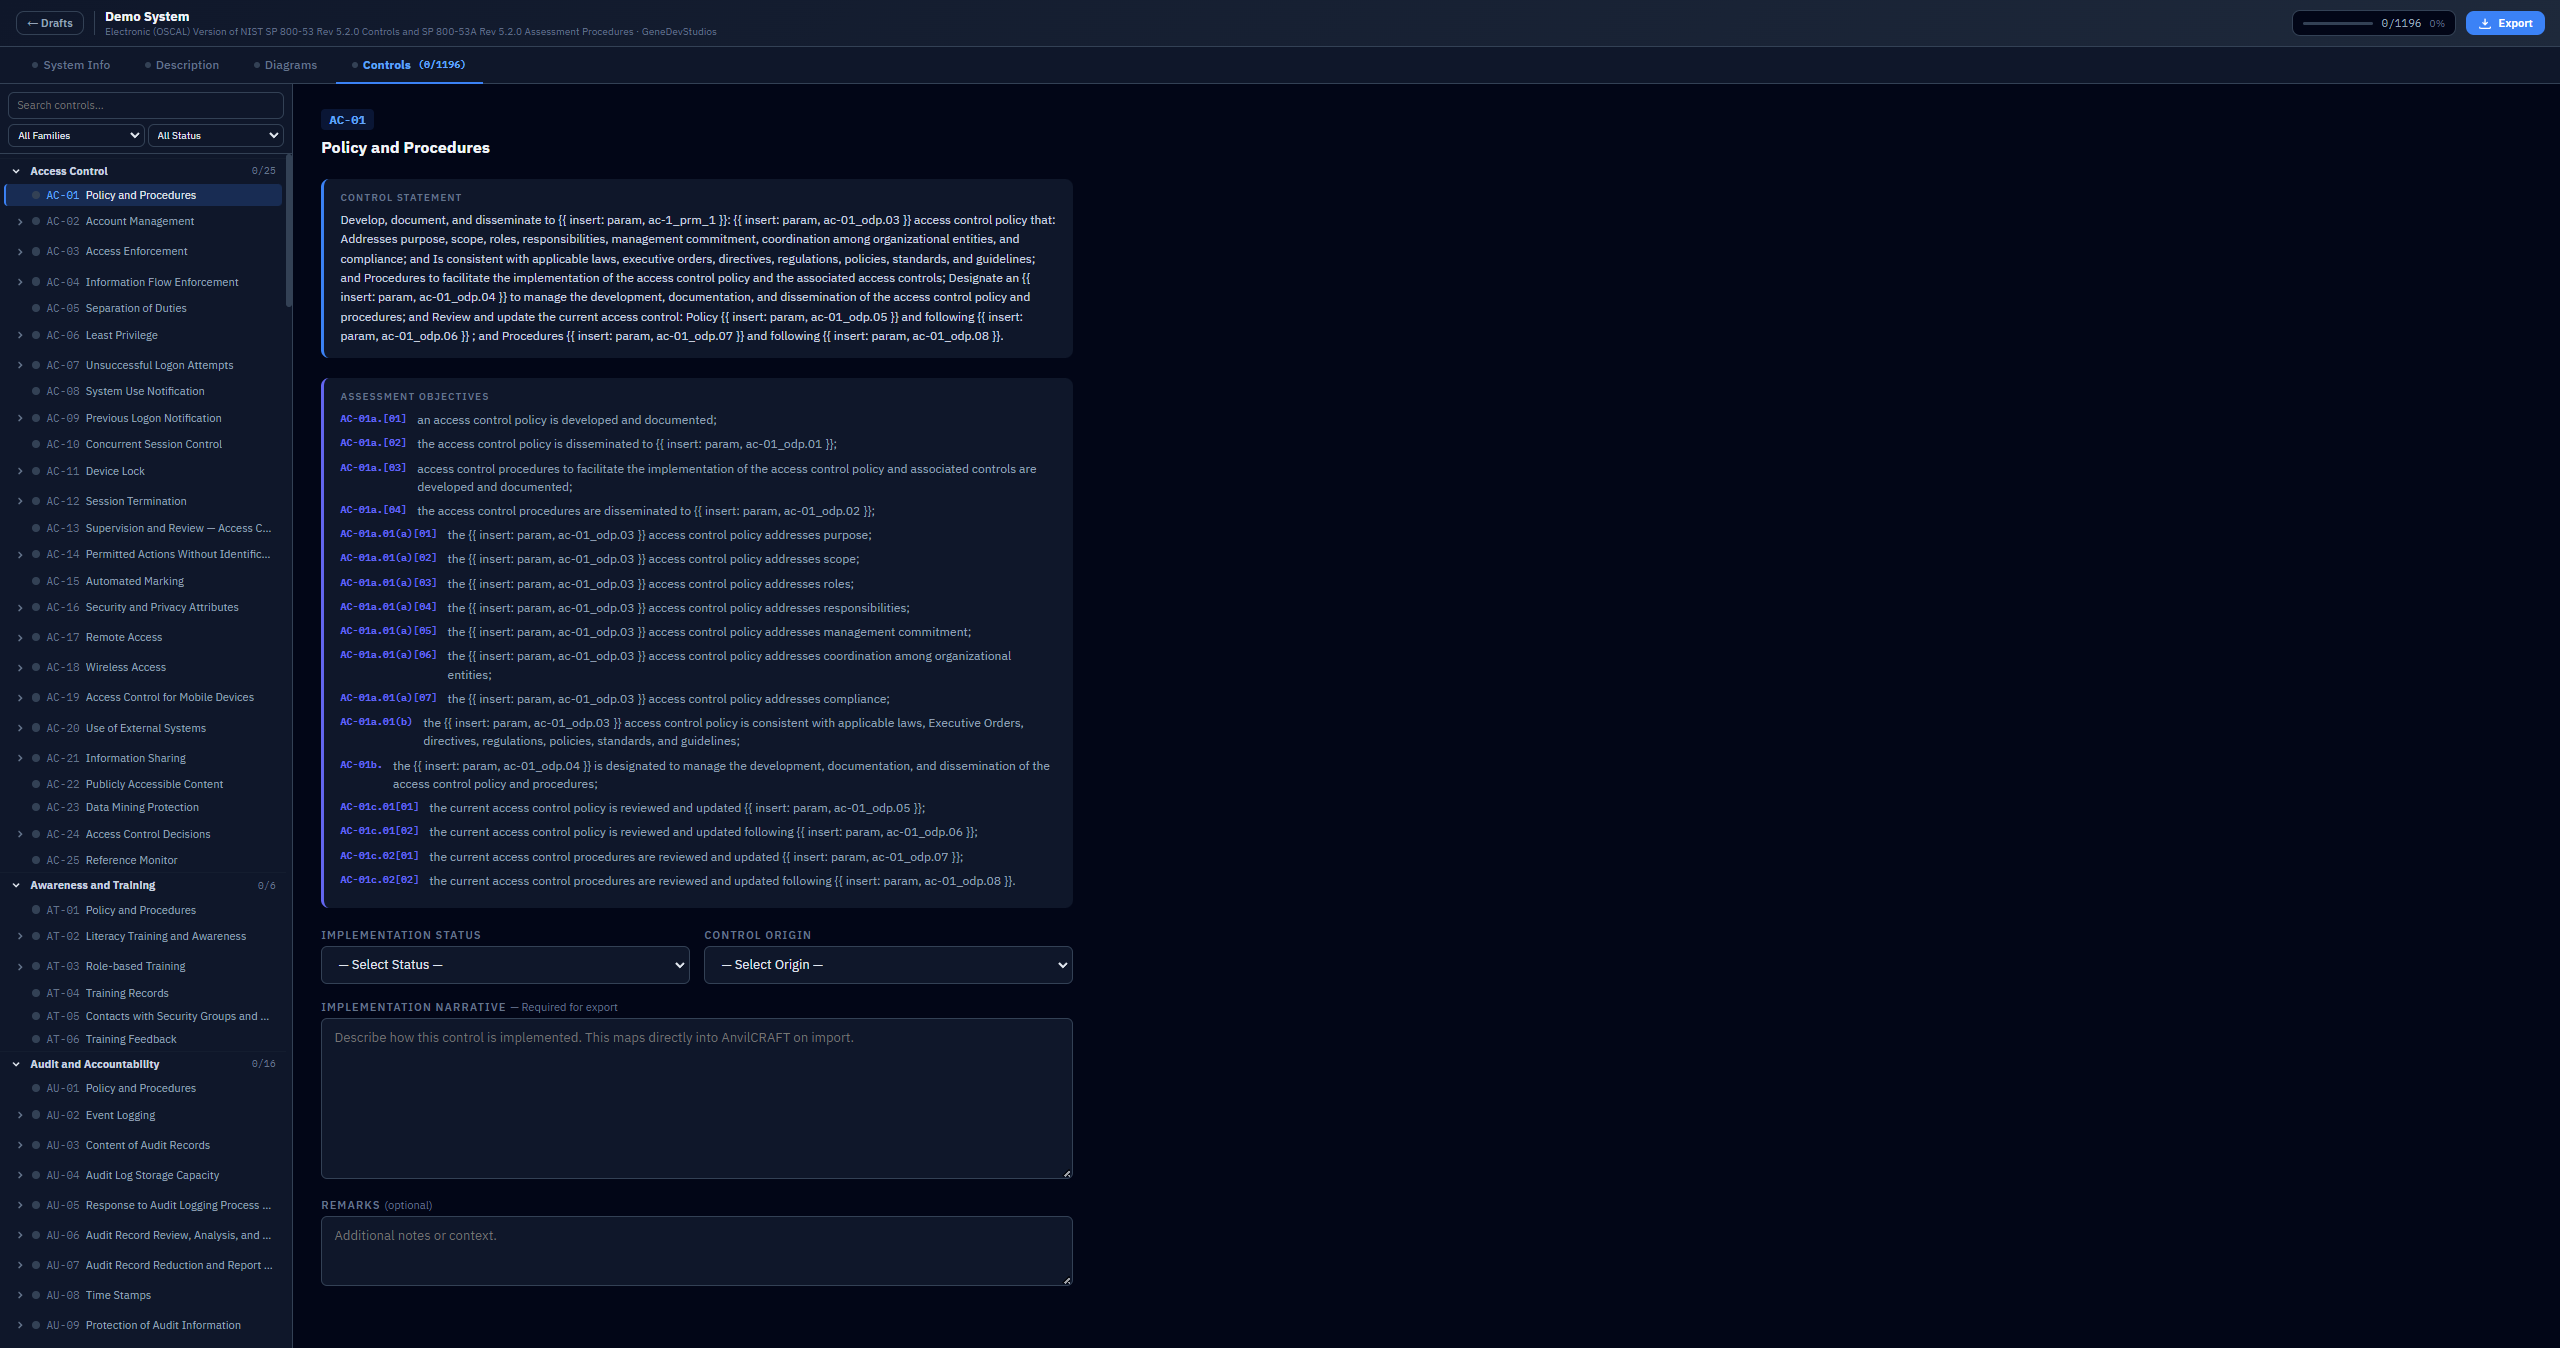Select the Controls tab
Screen dimensions: 2560x1348
click(409, 65)
